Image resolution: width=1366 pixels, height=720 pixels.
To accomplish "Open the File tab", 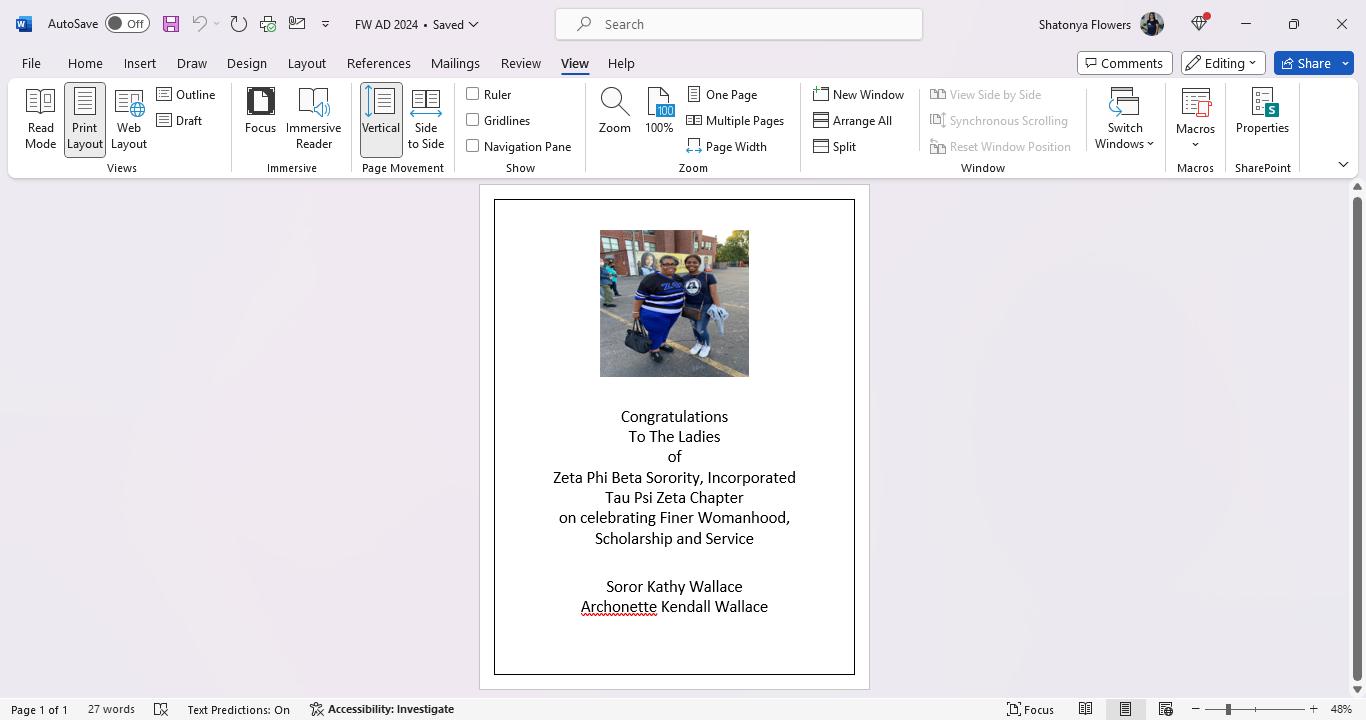I will pyautogui.click(x=31, y=63).
